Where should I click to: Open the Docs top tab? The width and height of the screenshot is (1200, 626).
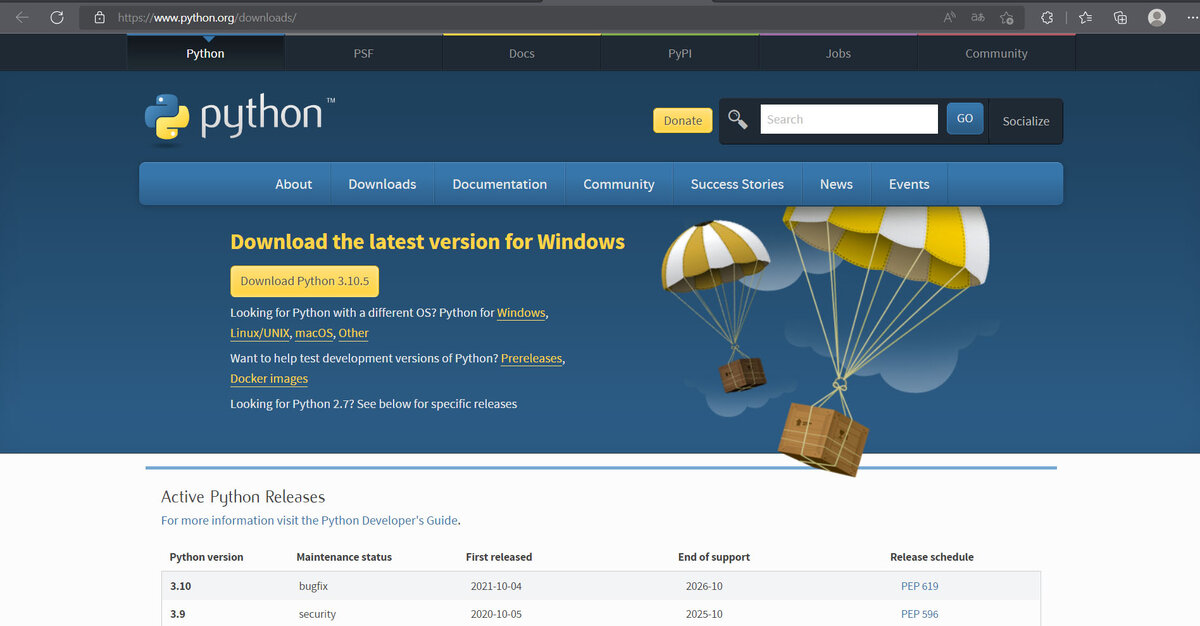[x=522, y=53]
